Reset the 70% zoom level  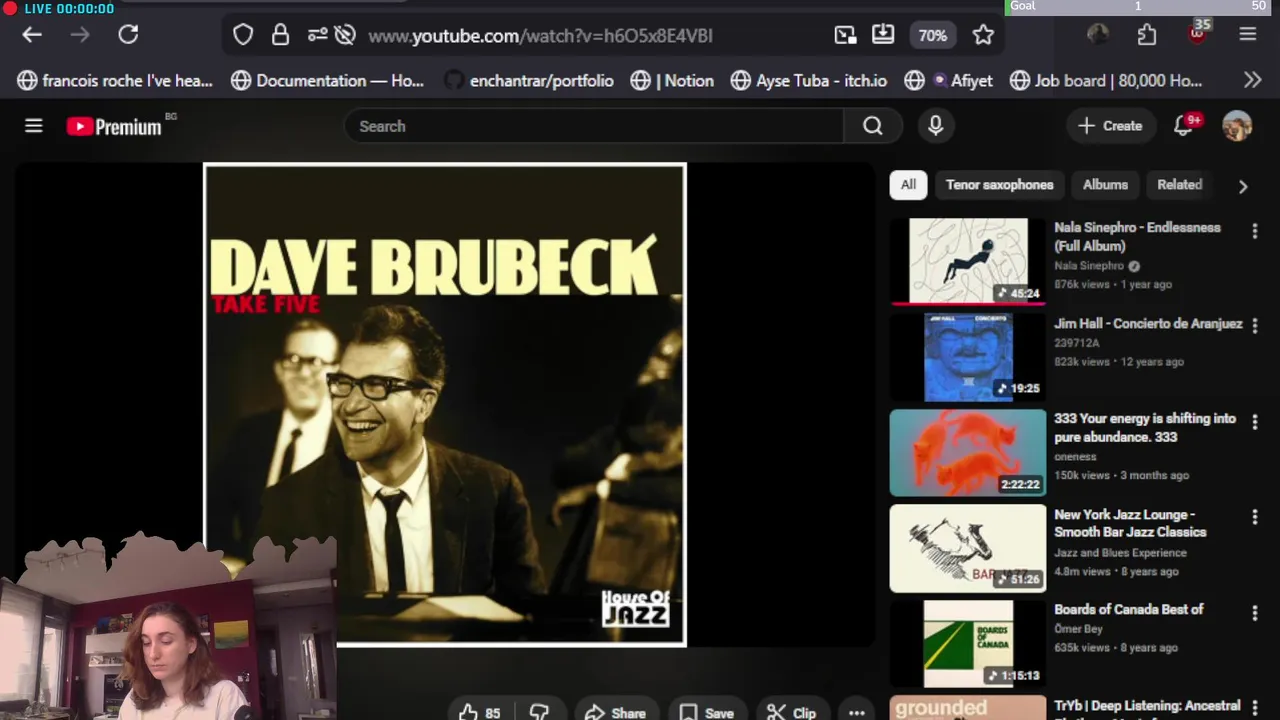[x=932, y=35]
